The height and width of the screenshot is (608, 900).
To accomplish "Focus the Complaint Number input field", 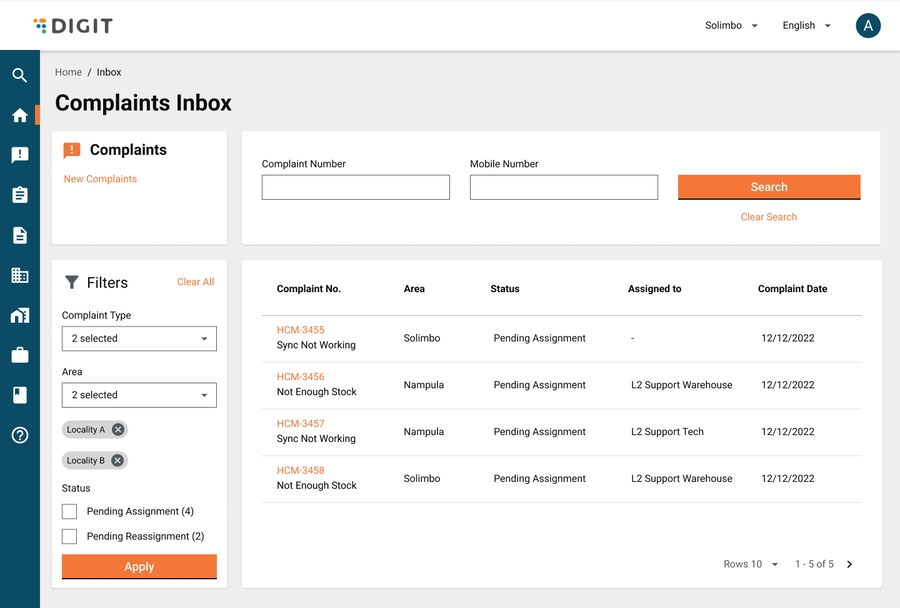I will pos(355,187).
